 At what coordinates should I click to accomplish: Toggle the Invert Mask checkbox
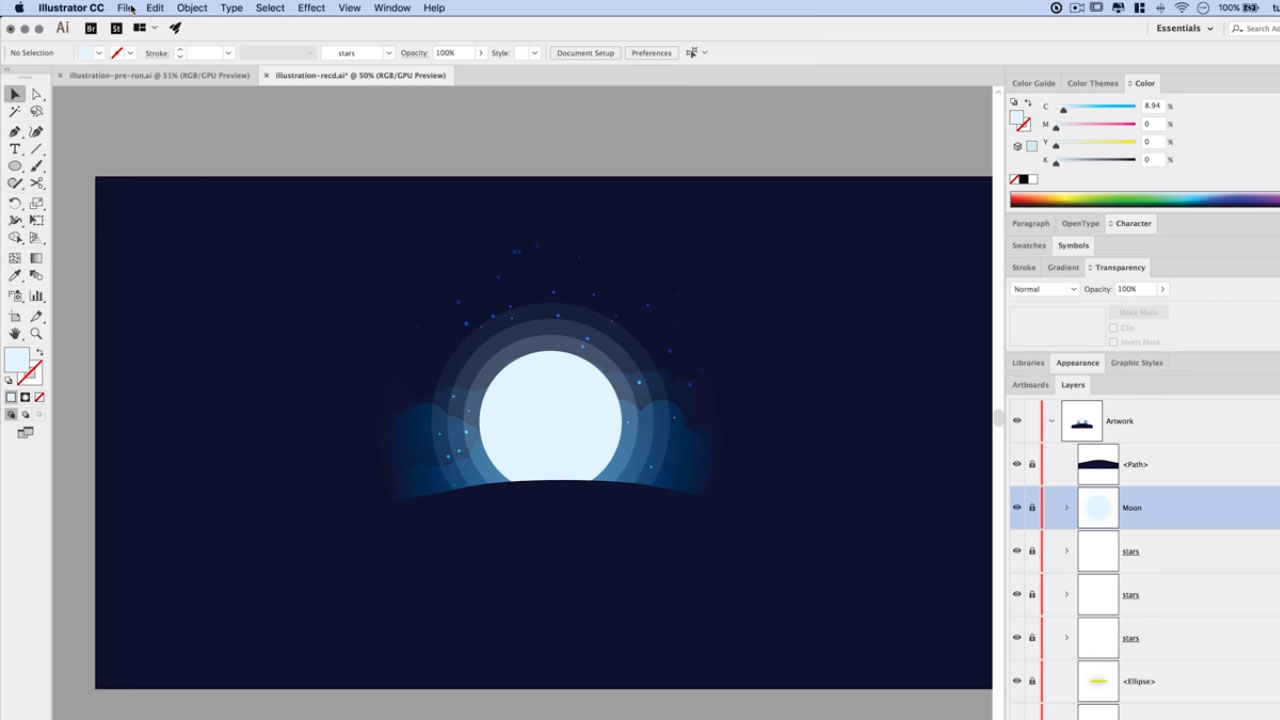pos(1113,342)
